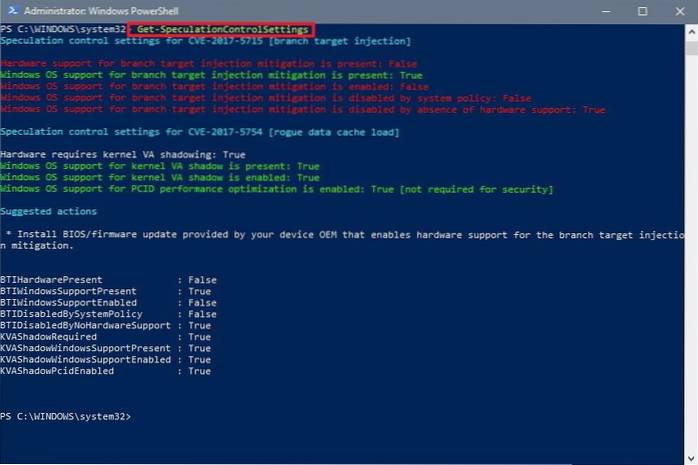Click the bottom PS C:\WINDOWS\system32> prompt
This screenshot has width=698, height=465.
pos(66,415)
